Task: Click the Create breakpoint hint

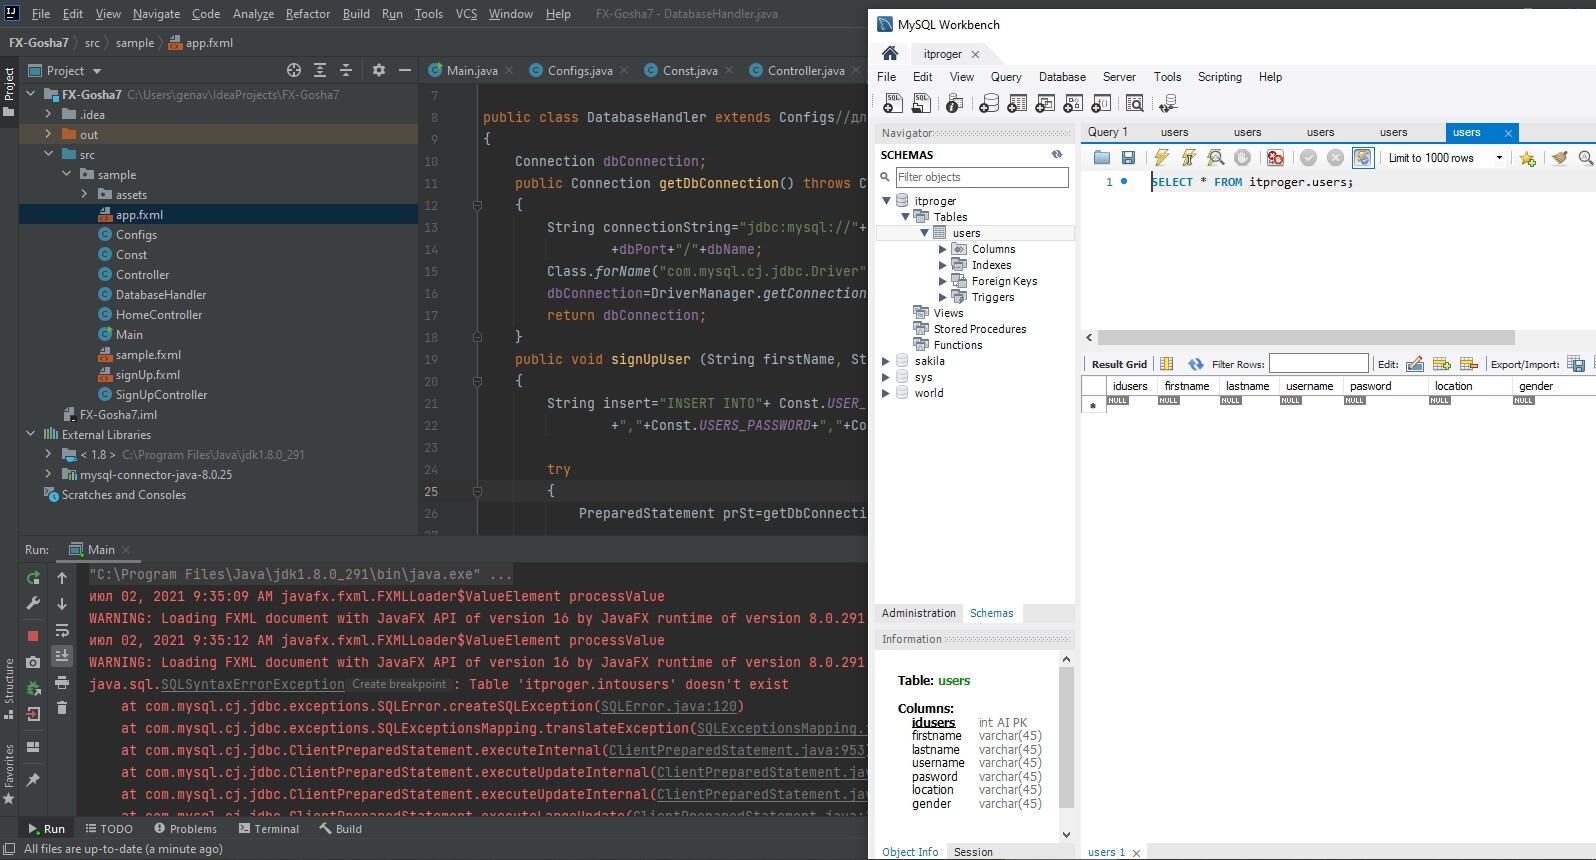Action: tap(399, 685)
